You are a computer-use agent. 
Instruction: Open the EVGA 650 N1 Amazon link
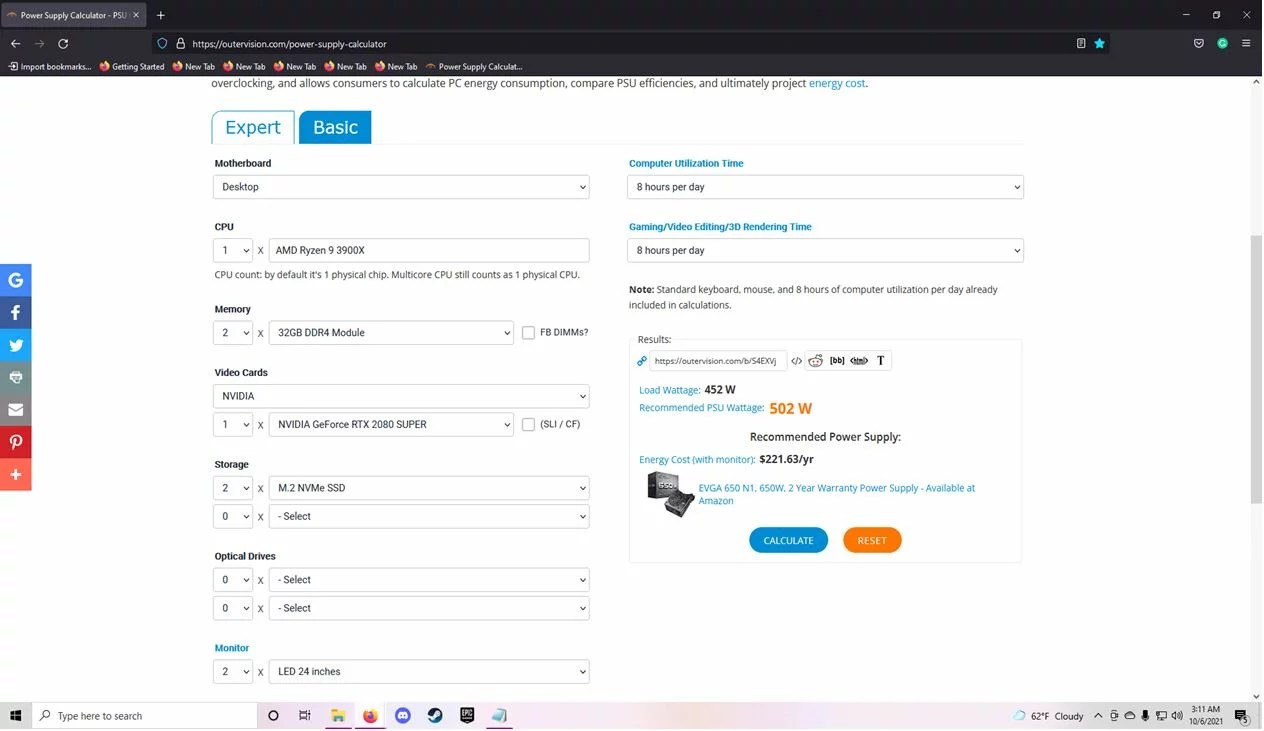[837, 494]
